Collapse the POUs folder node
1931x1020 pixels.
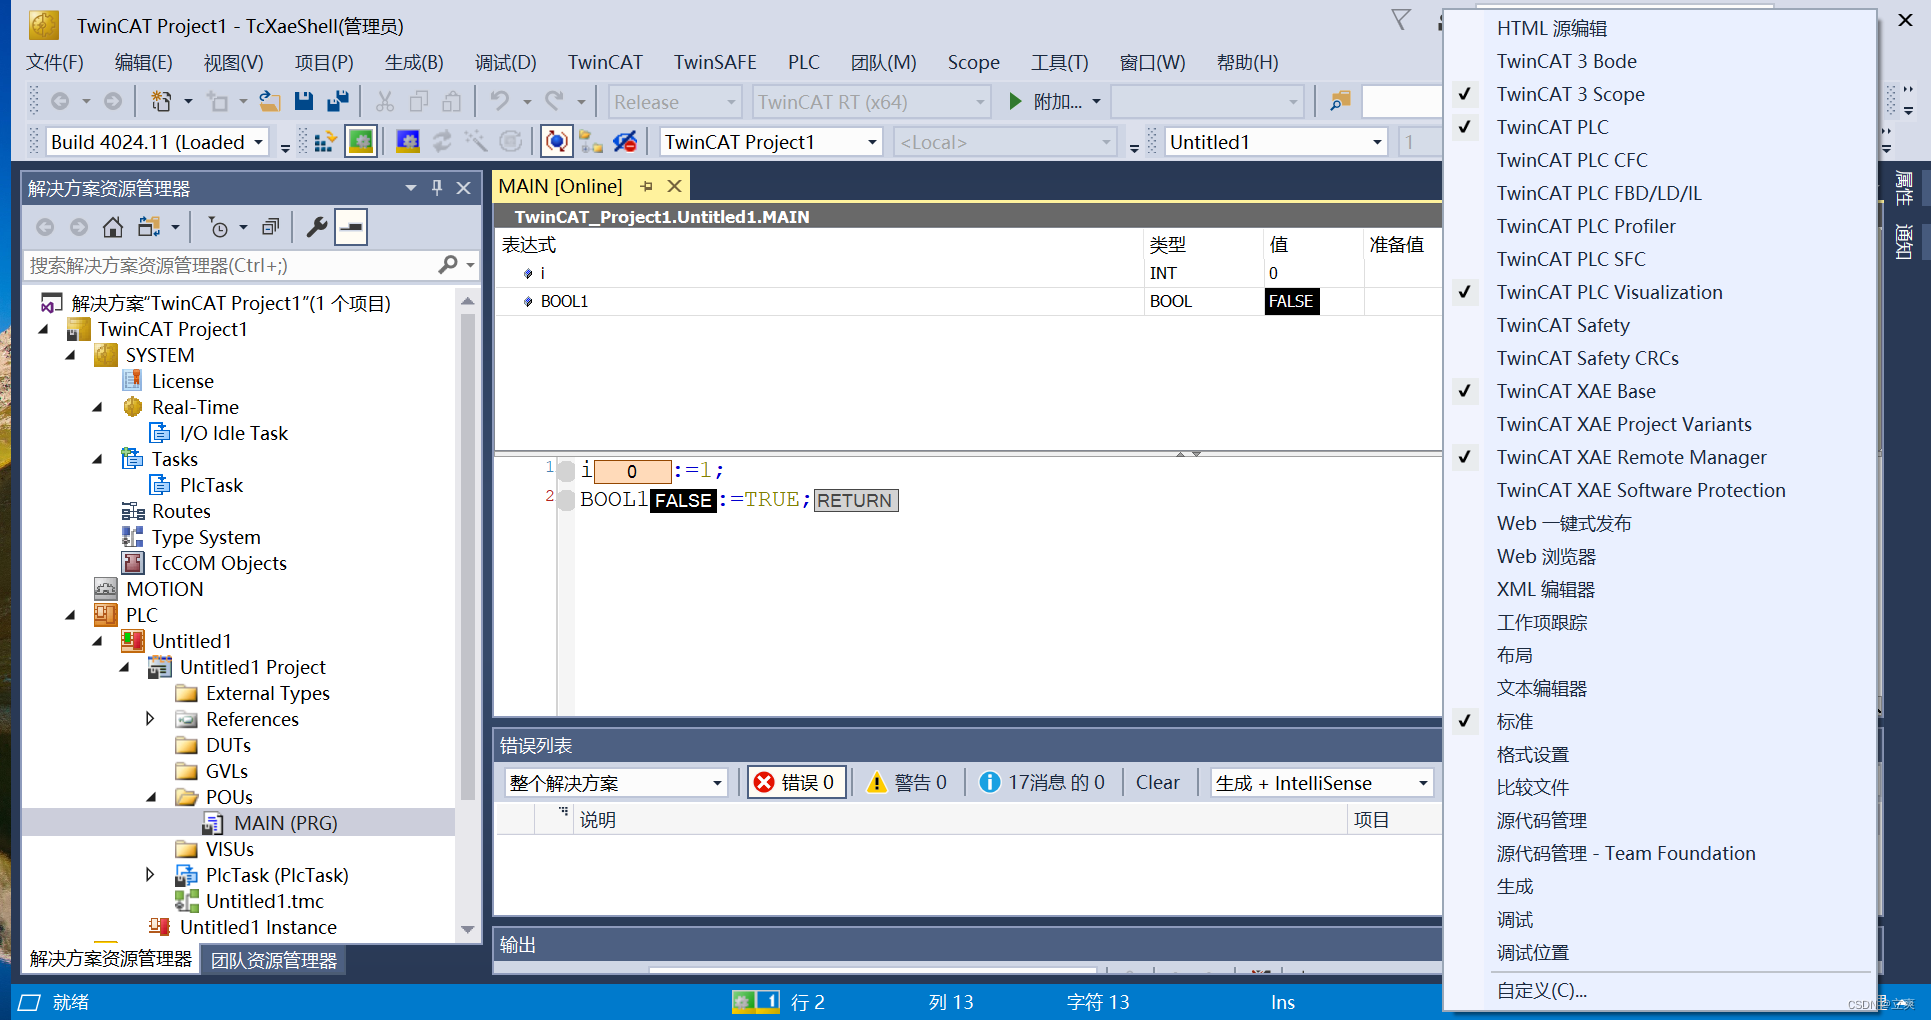pyautogui.click(x=151, y=797)
